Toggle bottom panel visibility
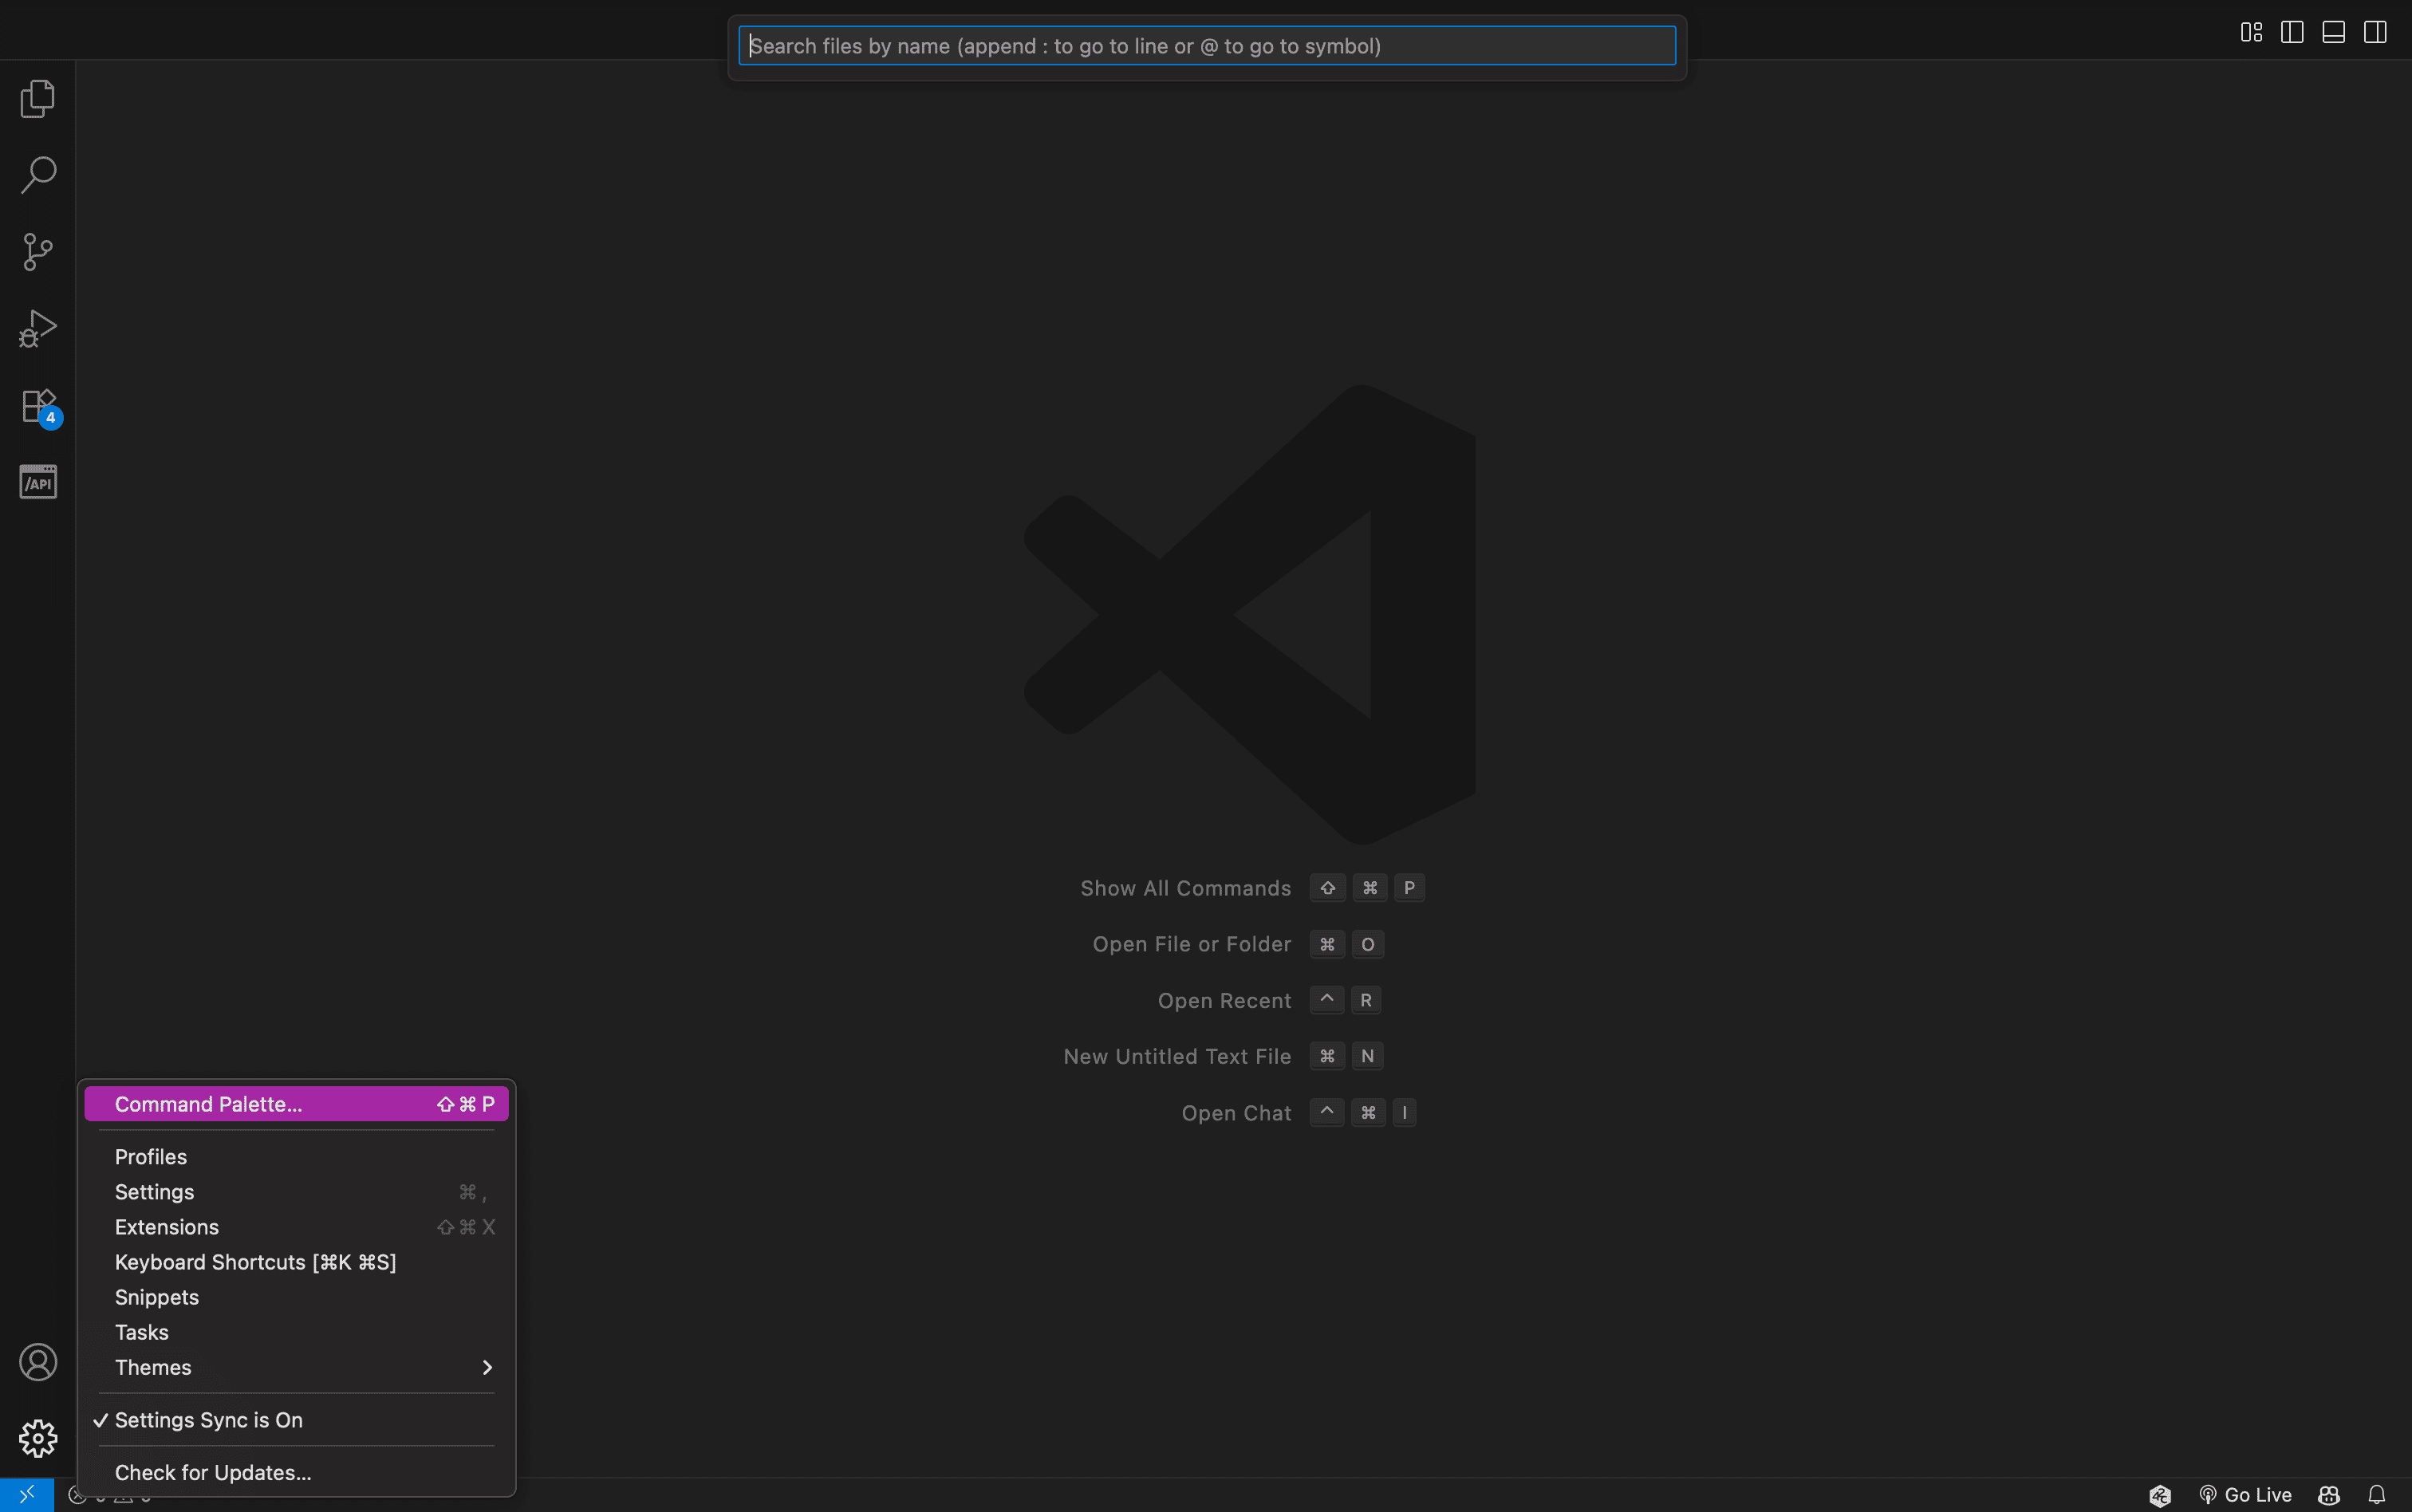2412x1512 pixels. coord(2333,32)
